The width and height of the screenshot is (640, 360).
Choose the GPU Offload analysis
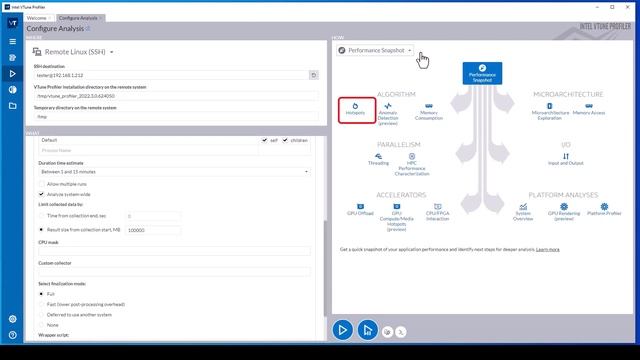coord(360,209)
